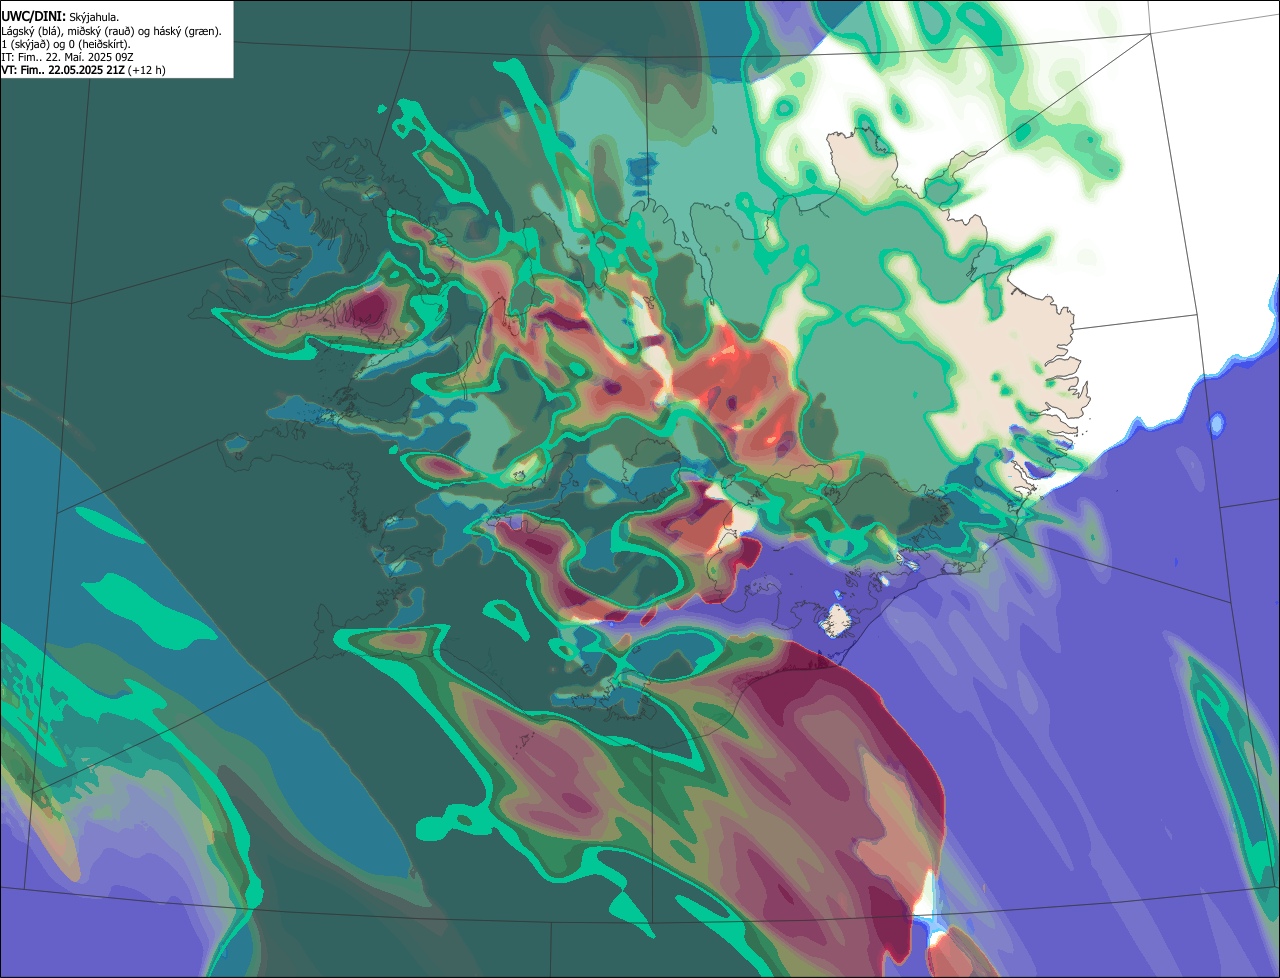Image resolution: width=1280 pixels, height=978 pixels.
Task: Click the "VT: Fim.. 22.05.2025 21Z" valid-time line
Action: click(x=83, y=70)
